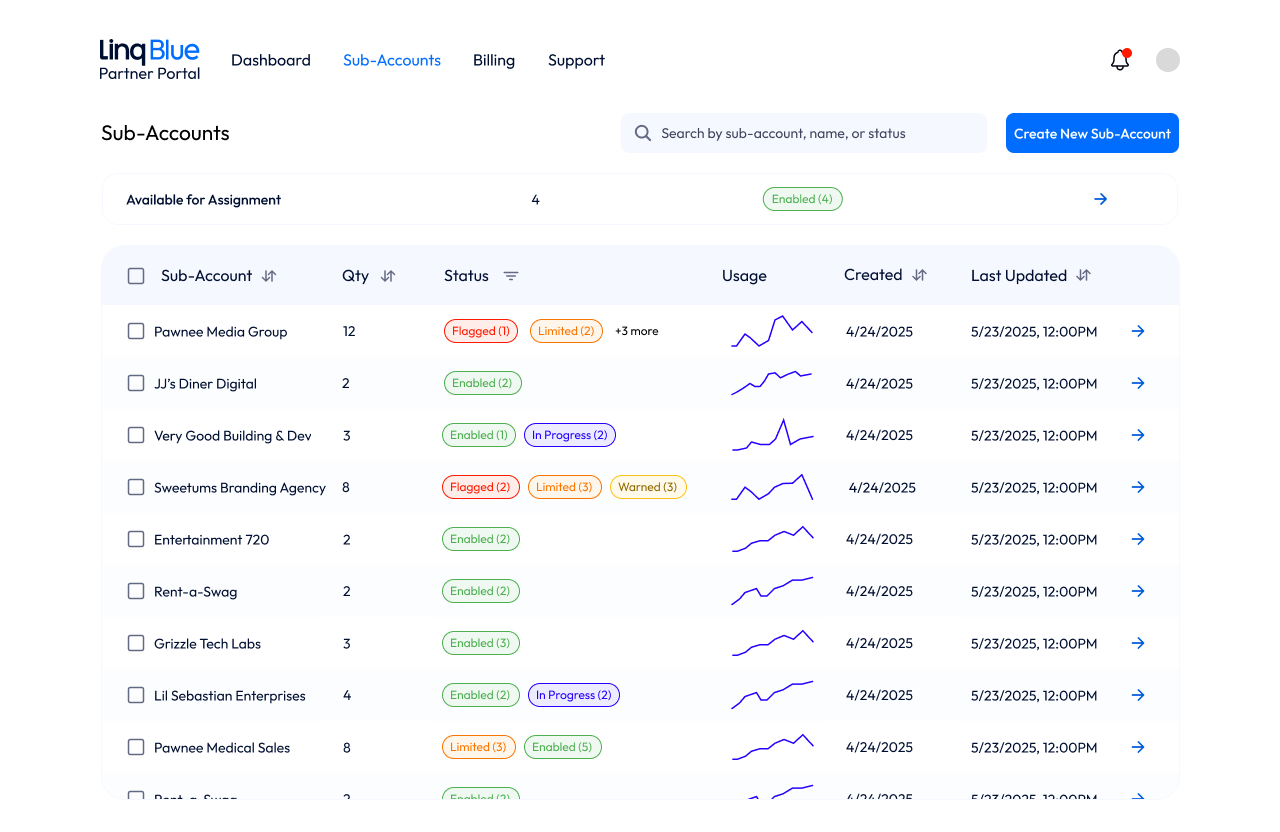Image resolution: width=1280 pixels, height=832 pixels.
Task: Expand the +3 more statuses
Action: (x=636, y=331)
